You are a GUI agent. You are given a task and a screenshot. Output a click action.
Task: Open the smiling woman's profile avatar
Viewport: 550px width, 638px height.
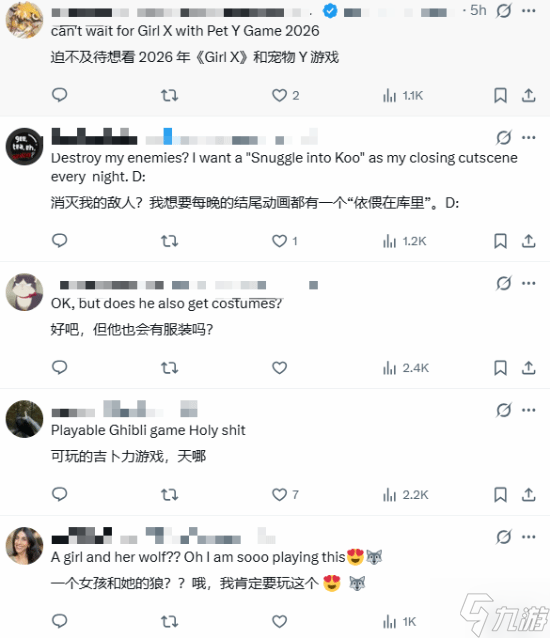coord(24,546)
